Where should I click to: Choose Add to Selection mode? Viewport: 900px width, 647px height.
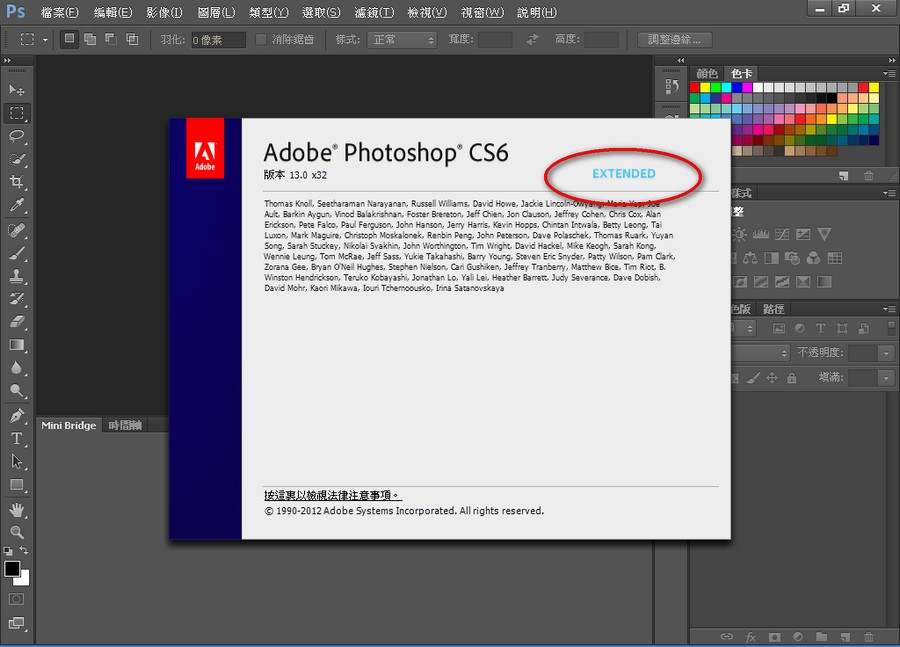(90, 39)
